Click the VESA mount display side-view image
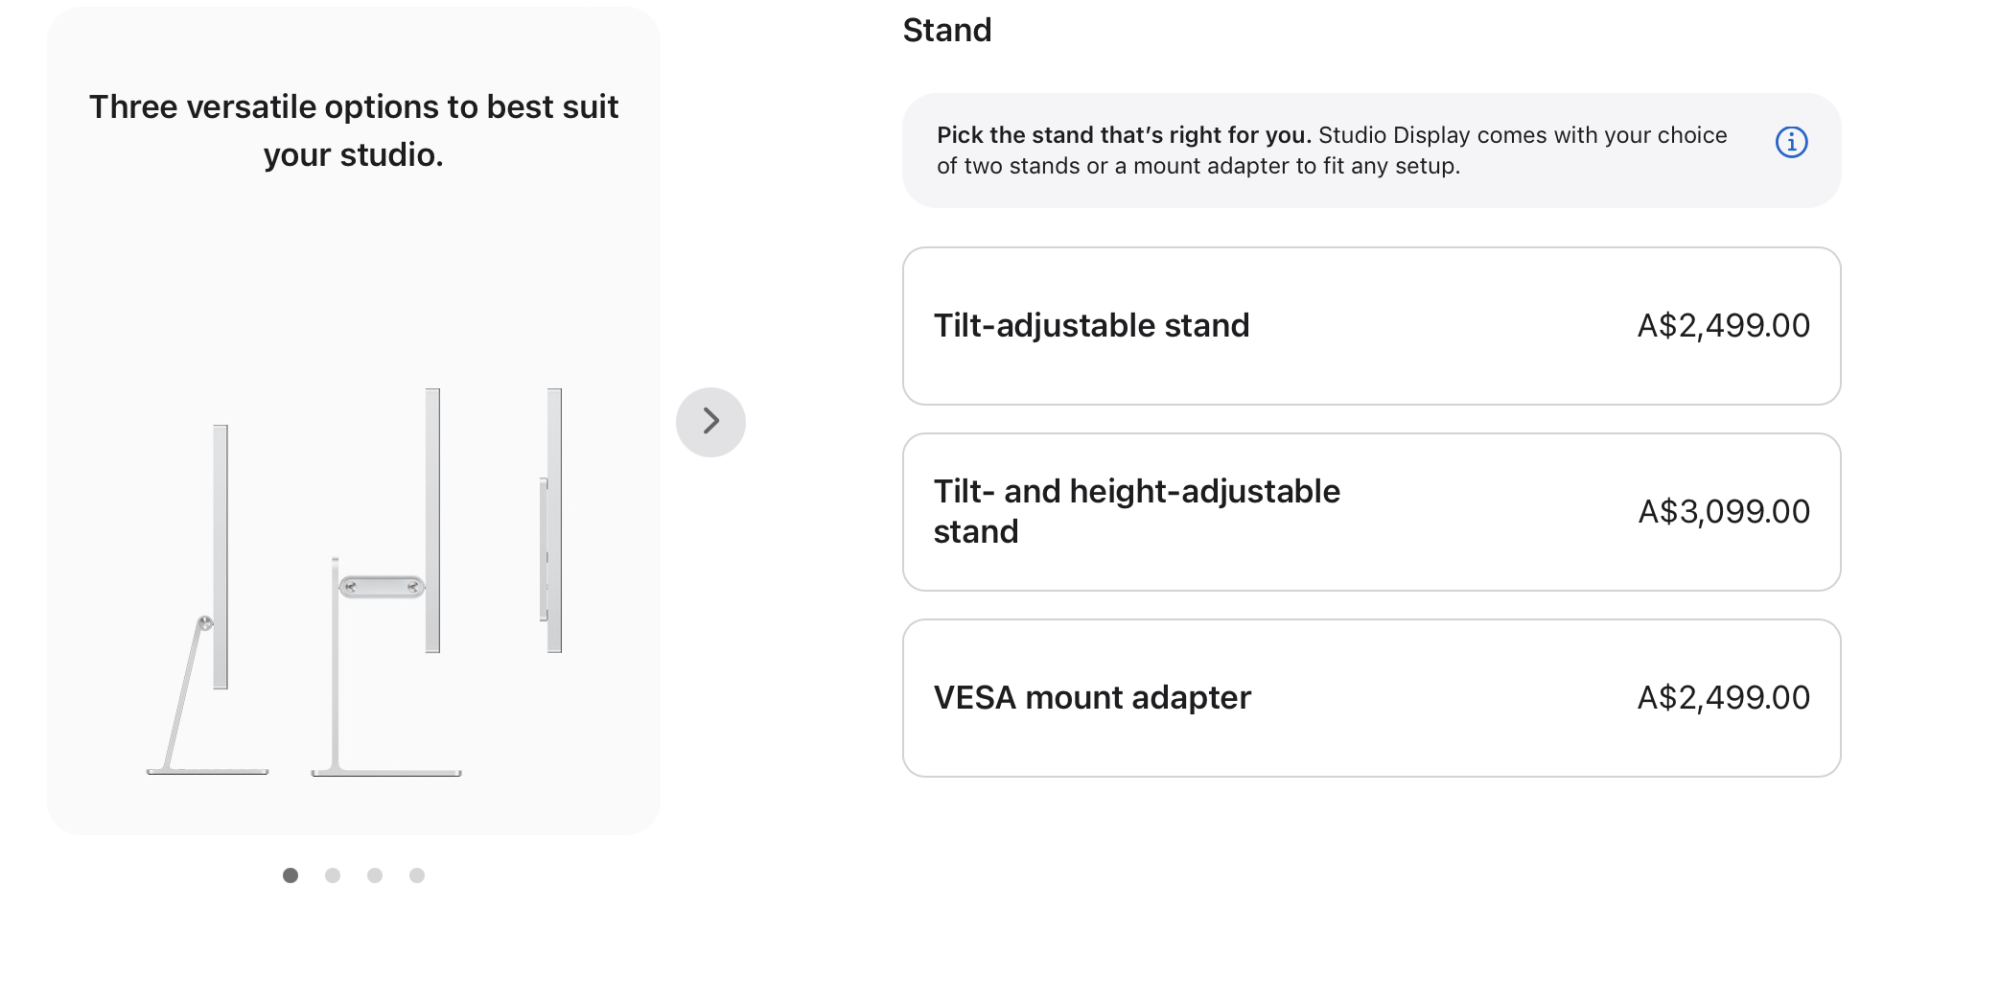Image resolution: width=2000 pixels, height=1003 pixels. 553,520
